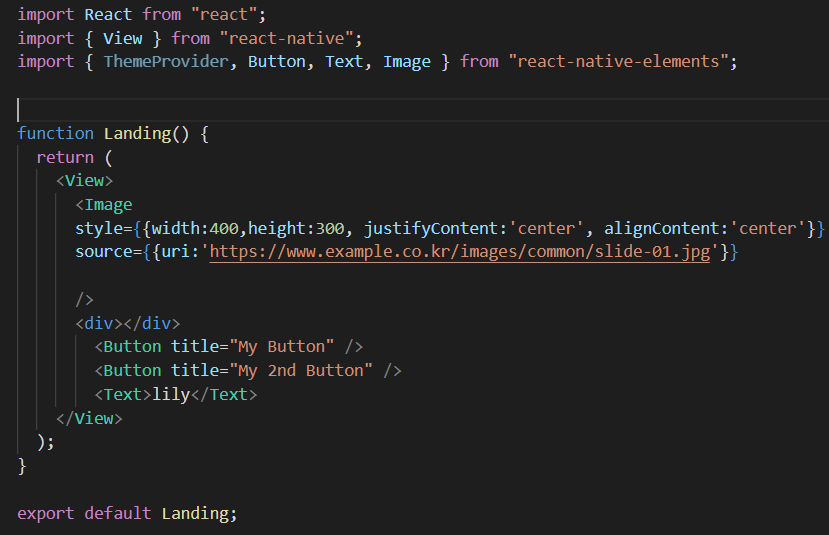Viewport: 829px width, 535px height.
Task: Click the Image self-closing "/>" line
Action: [85, 300]
